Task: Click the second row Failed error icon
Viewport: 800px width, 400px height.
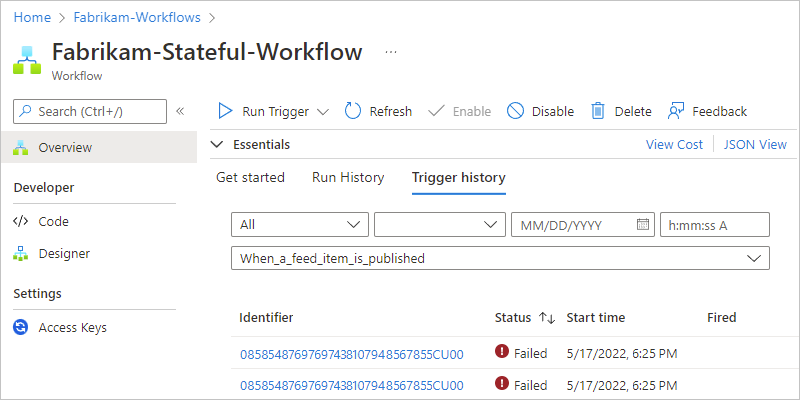Action: (502, 383)
